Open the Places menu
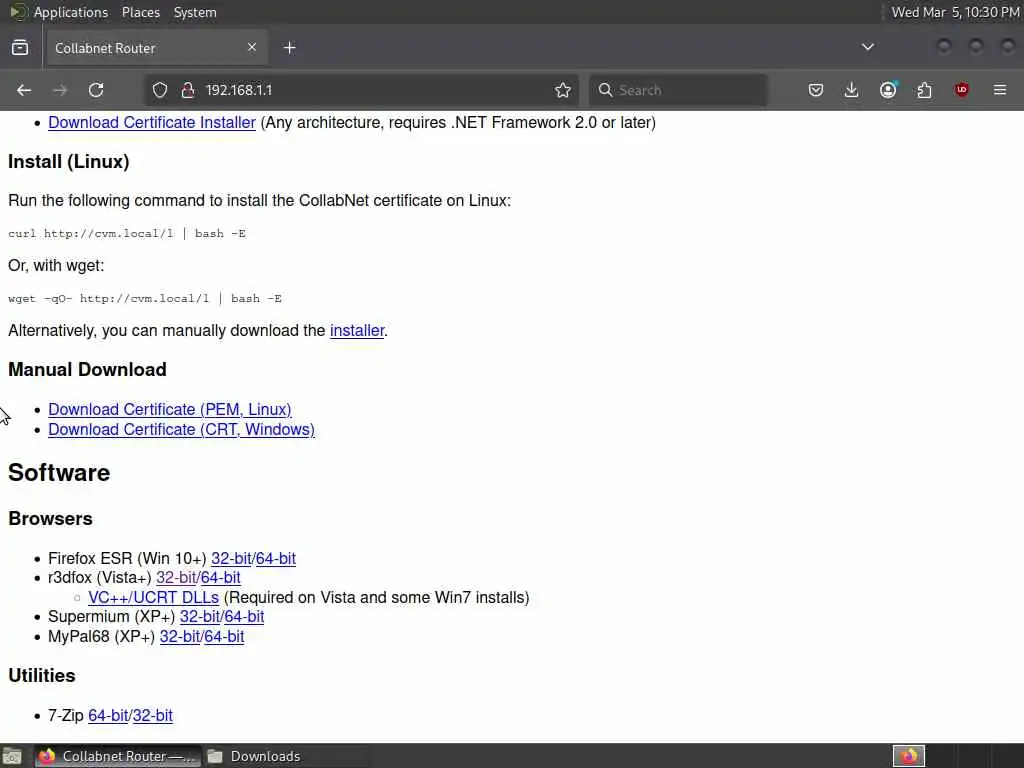 pos(141,12)
